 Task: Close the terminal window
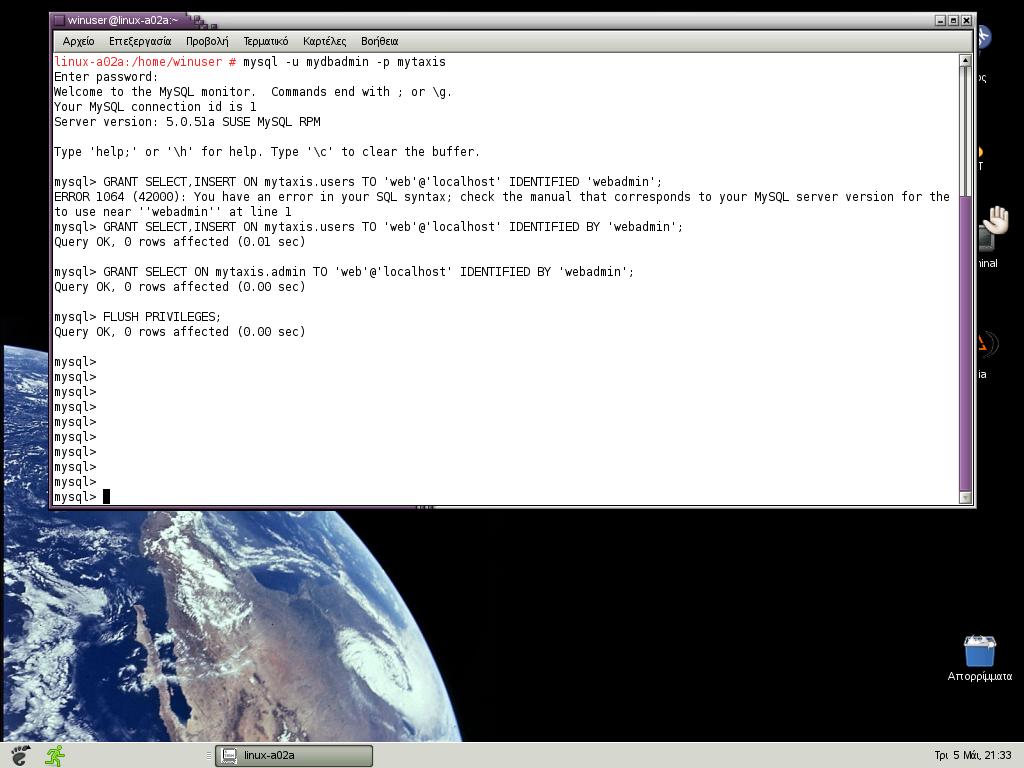[x=967, y=20]
